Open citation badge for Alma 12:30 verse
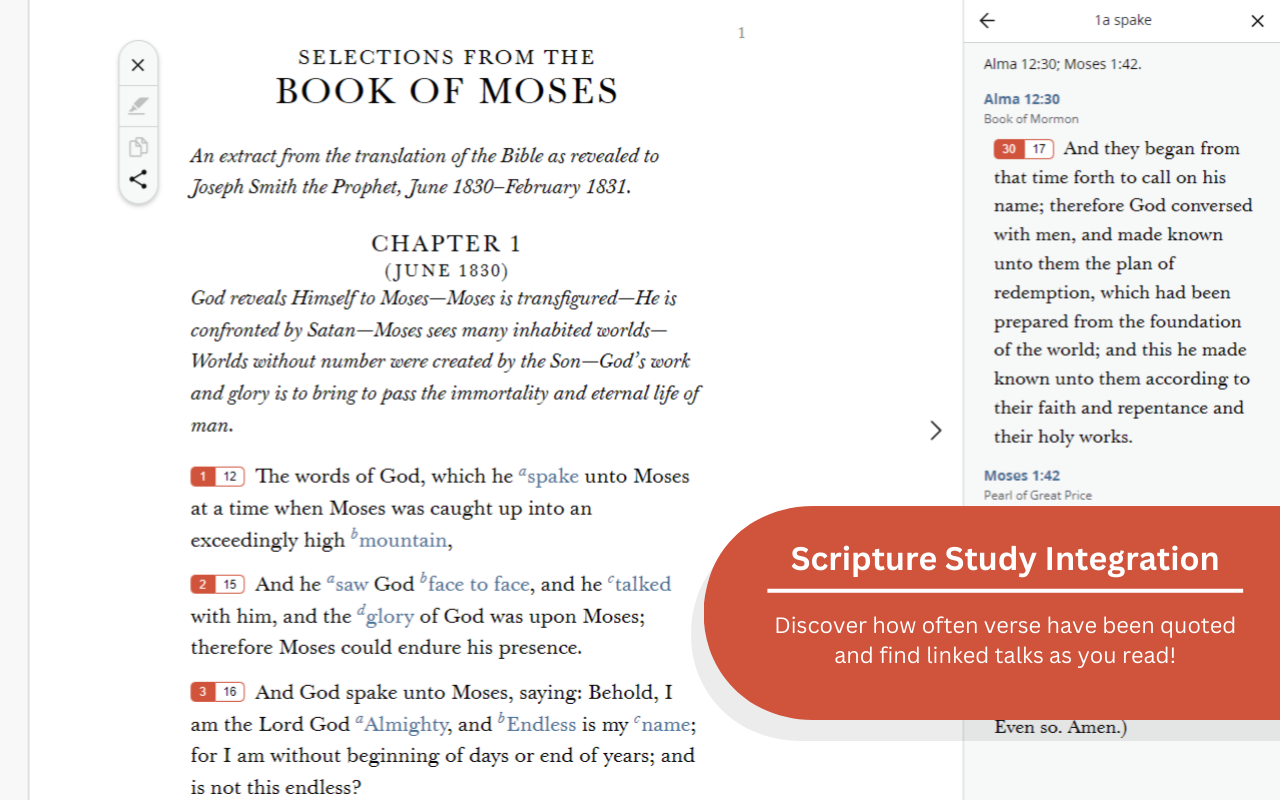 pos(1023,149)
